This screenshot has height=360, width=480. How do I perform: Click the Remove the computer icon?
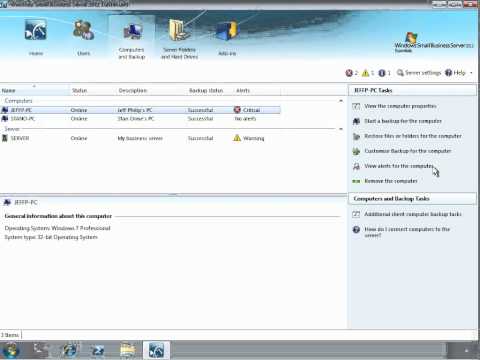[x=356, y=181]
